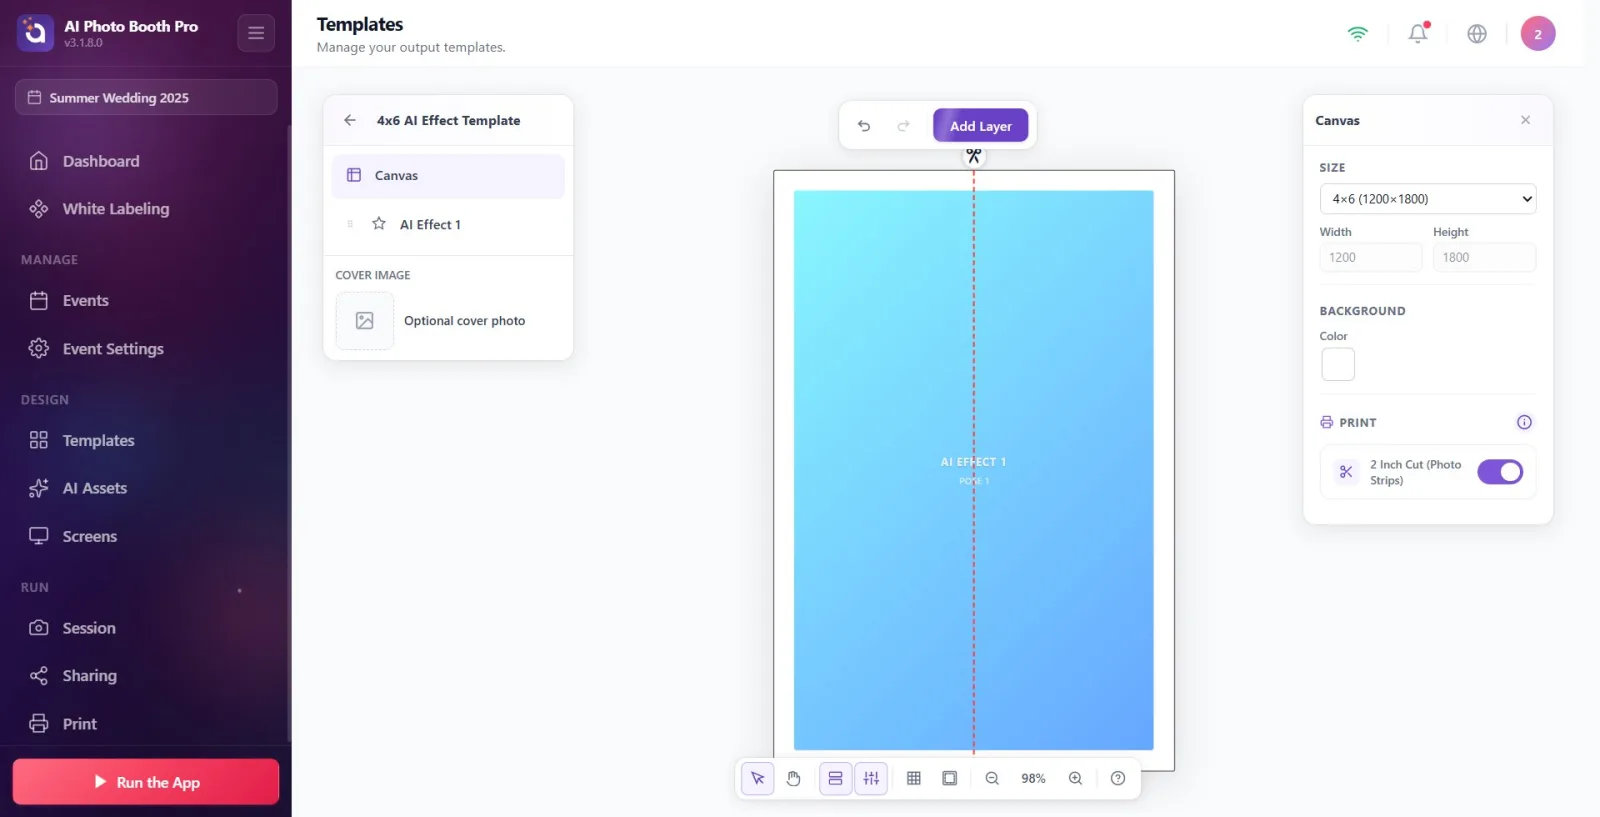Open the background color swatch
1600x817 pixels.
pyautogui.click(x=1338, y=364)
